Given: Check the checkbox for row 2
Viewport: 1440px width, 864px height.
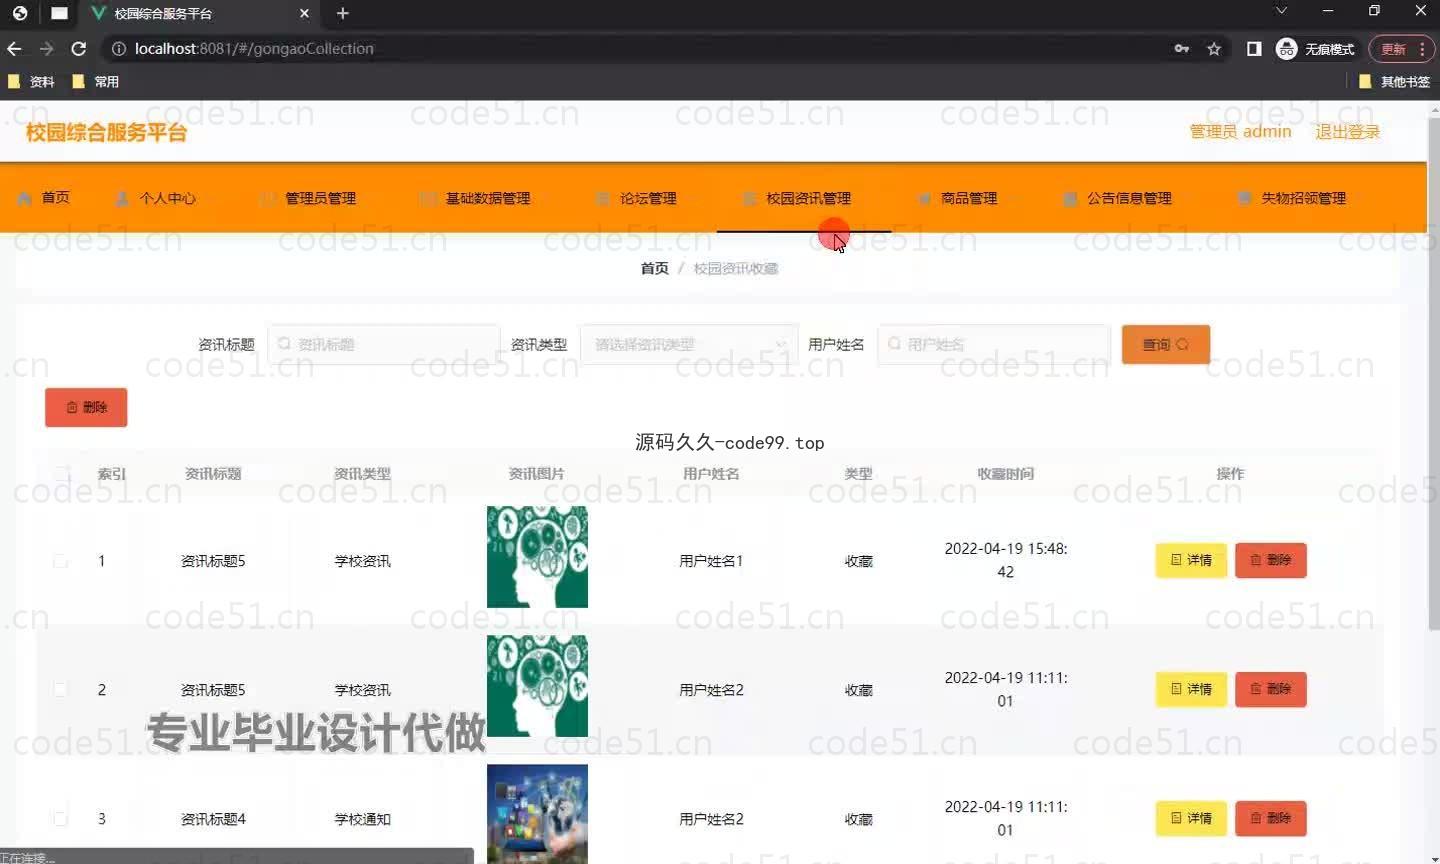Looking at the screenshot, I should click(x=61, y=690).
